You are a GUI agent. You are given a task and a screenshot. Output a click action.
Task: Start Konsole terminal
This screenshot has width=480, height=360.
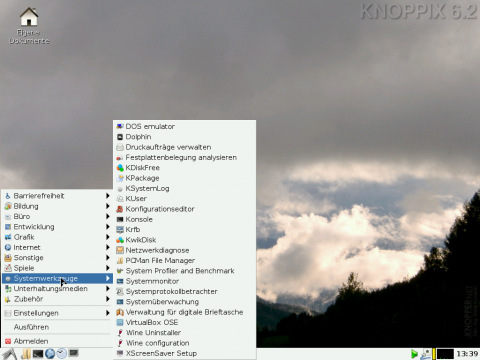[184, 219]
